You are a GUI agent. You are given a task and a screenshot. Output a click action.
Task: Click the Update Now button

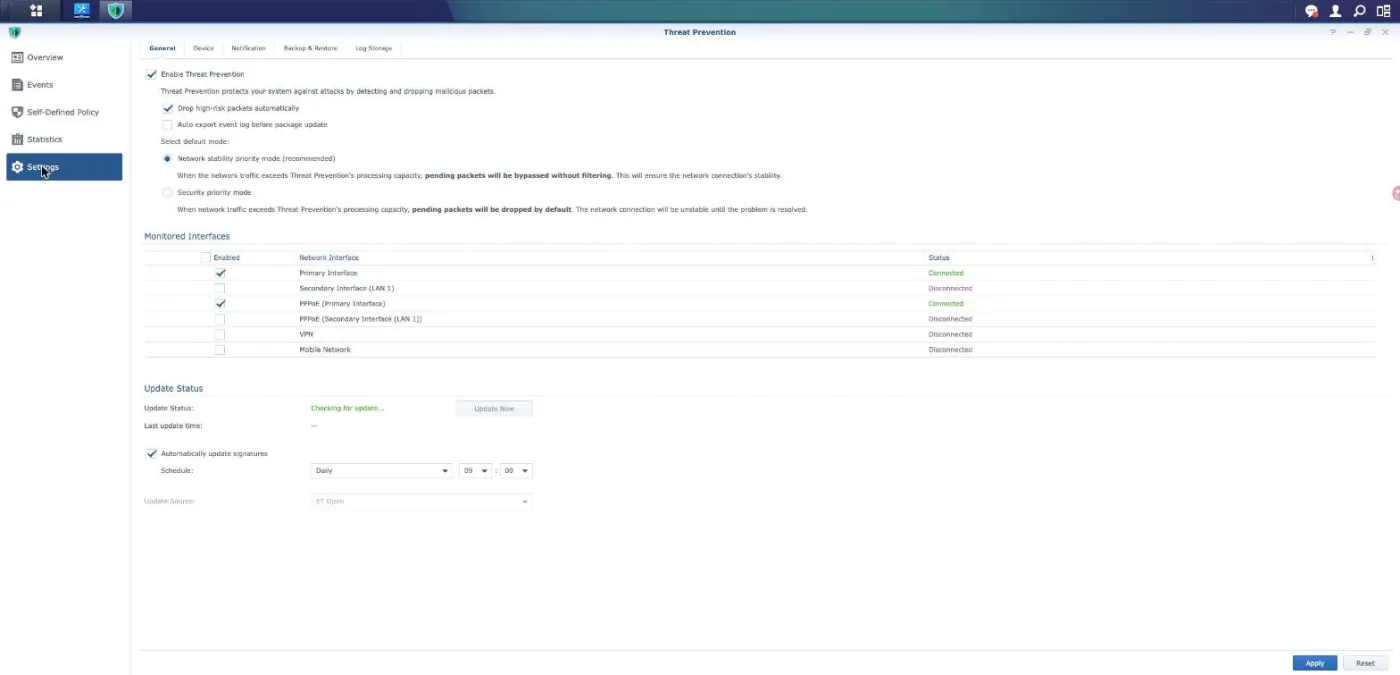point(494,408)
